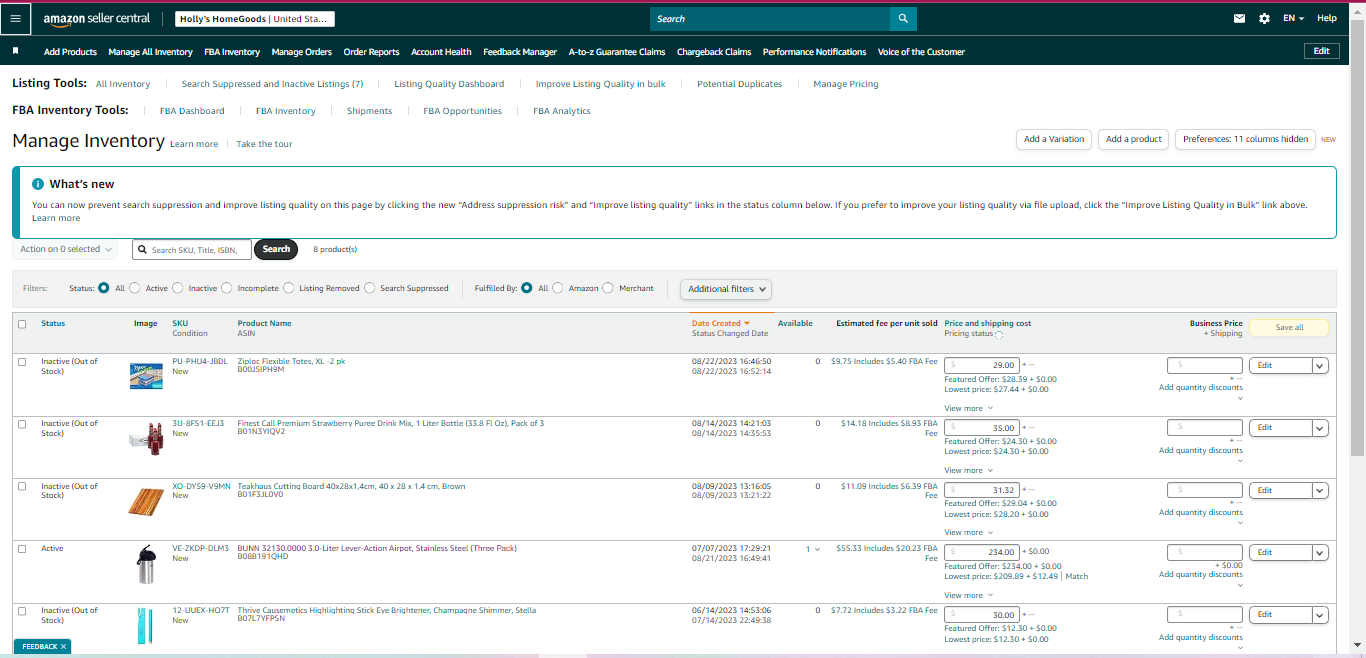Open the Help link

click(x=1326, y=18)
